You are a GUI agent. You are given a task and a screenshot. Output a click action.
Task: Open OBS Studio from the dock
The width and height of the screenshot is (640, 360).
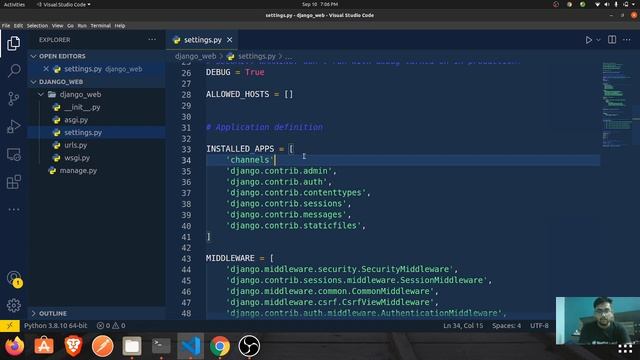coord(249,346)
